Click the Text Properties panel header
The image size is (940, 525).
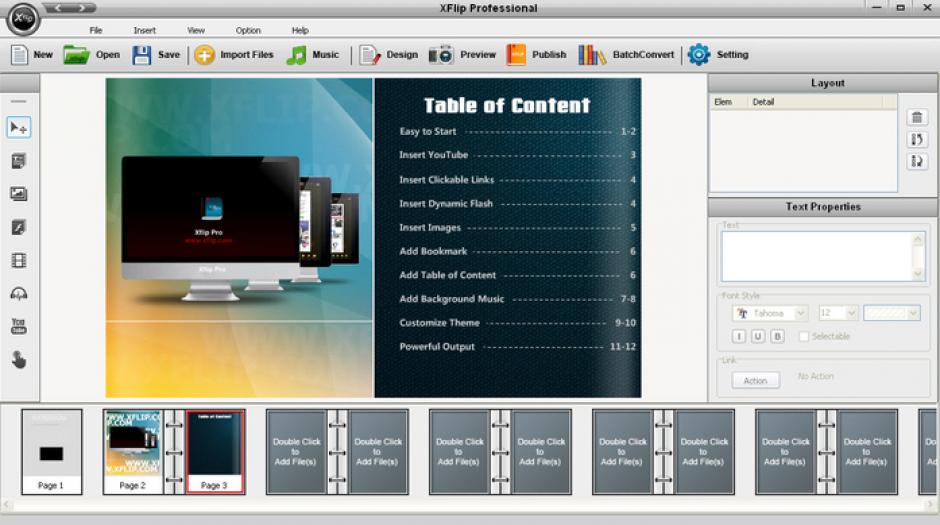(822, 207)
